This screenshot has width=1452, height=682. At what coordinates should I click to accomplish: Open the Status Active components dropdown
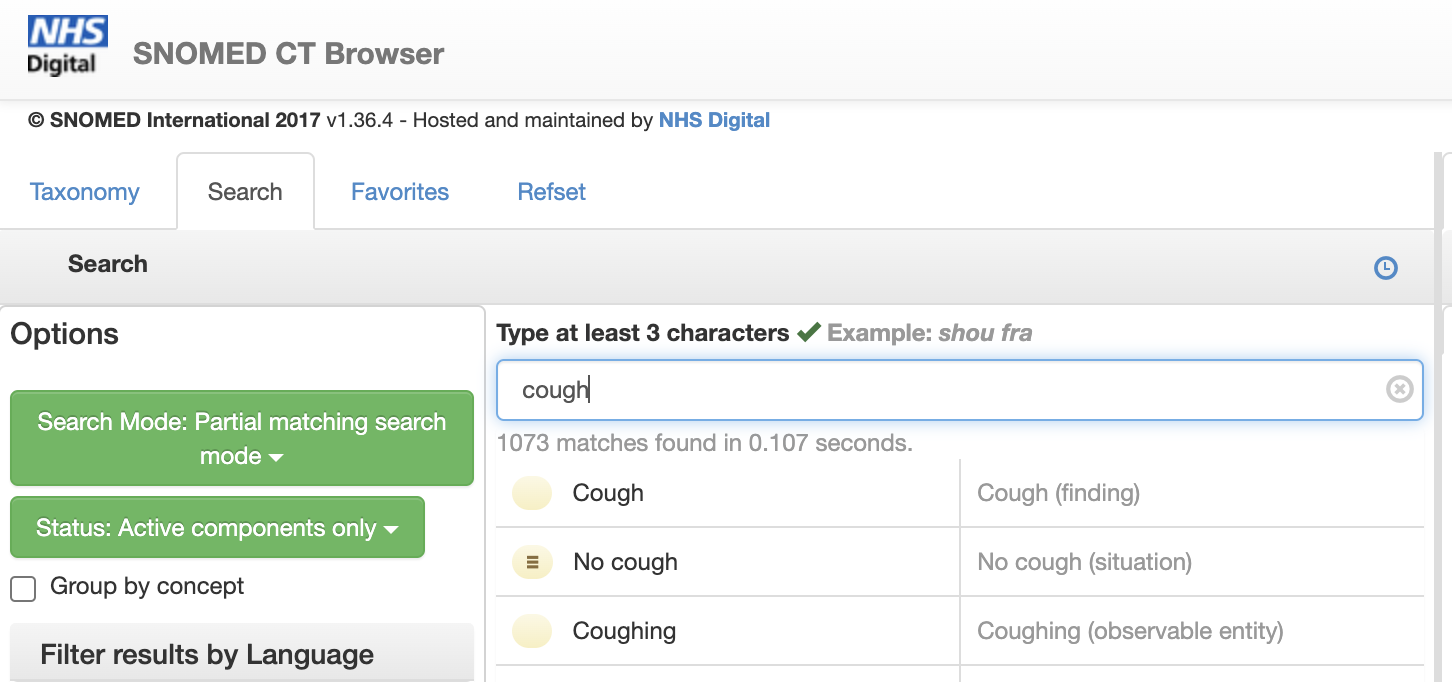tap(217, 528)
